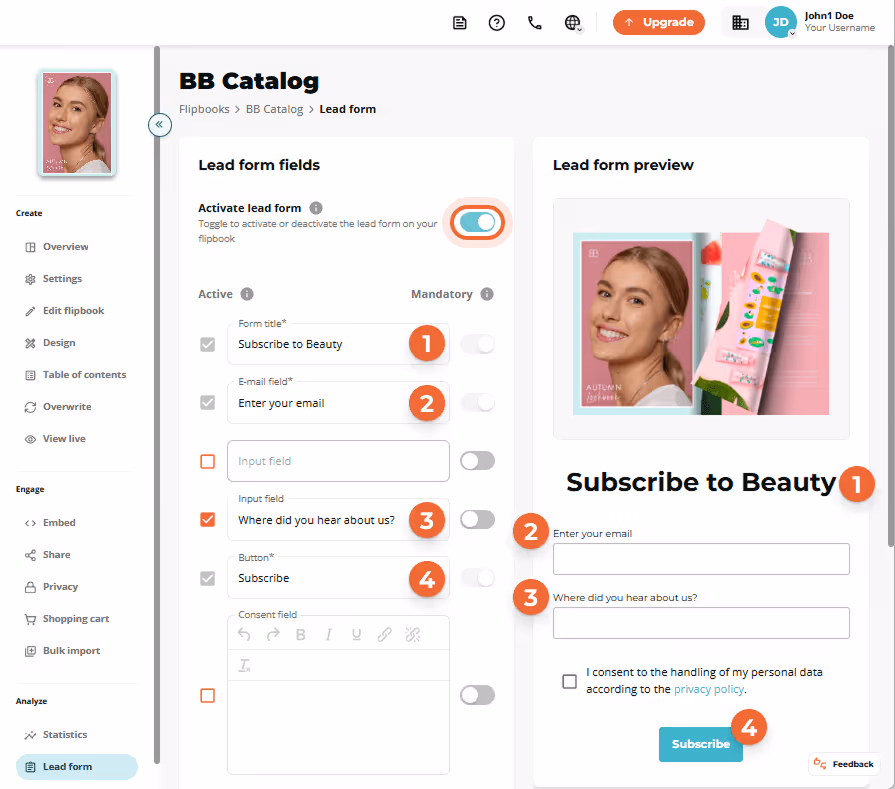
Task: Click the bold formatting icon
Action: [x=301, y=635]
